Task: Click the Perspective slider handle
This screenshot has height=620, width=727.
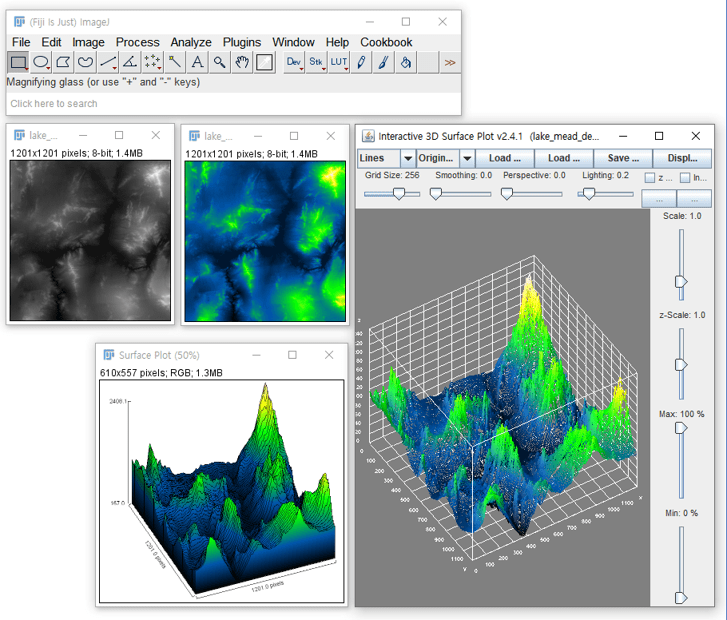Action: pyautogui.click(x=507, y=194)
